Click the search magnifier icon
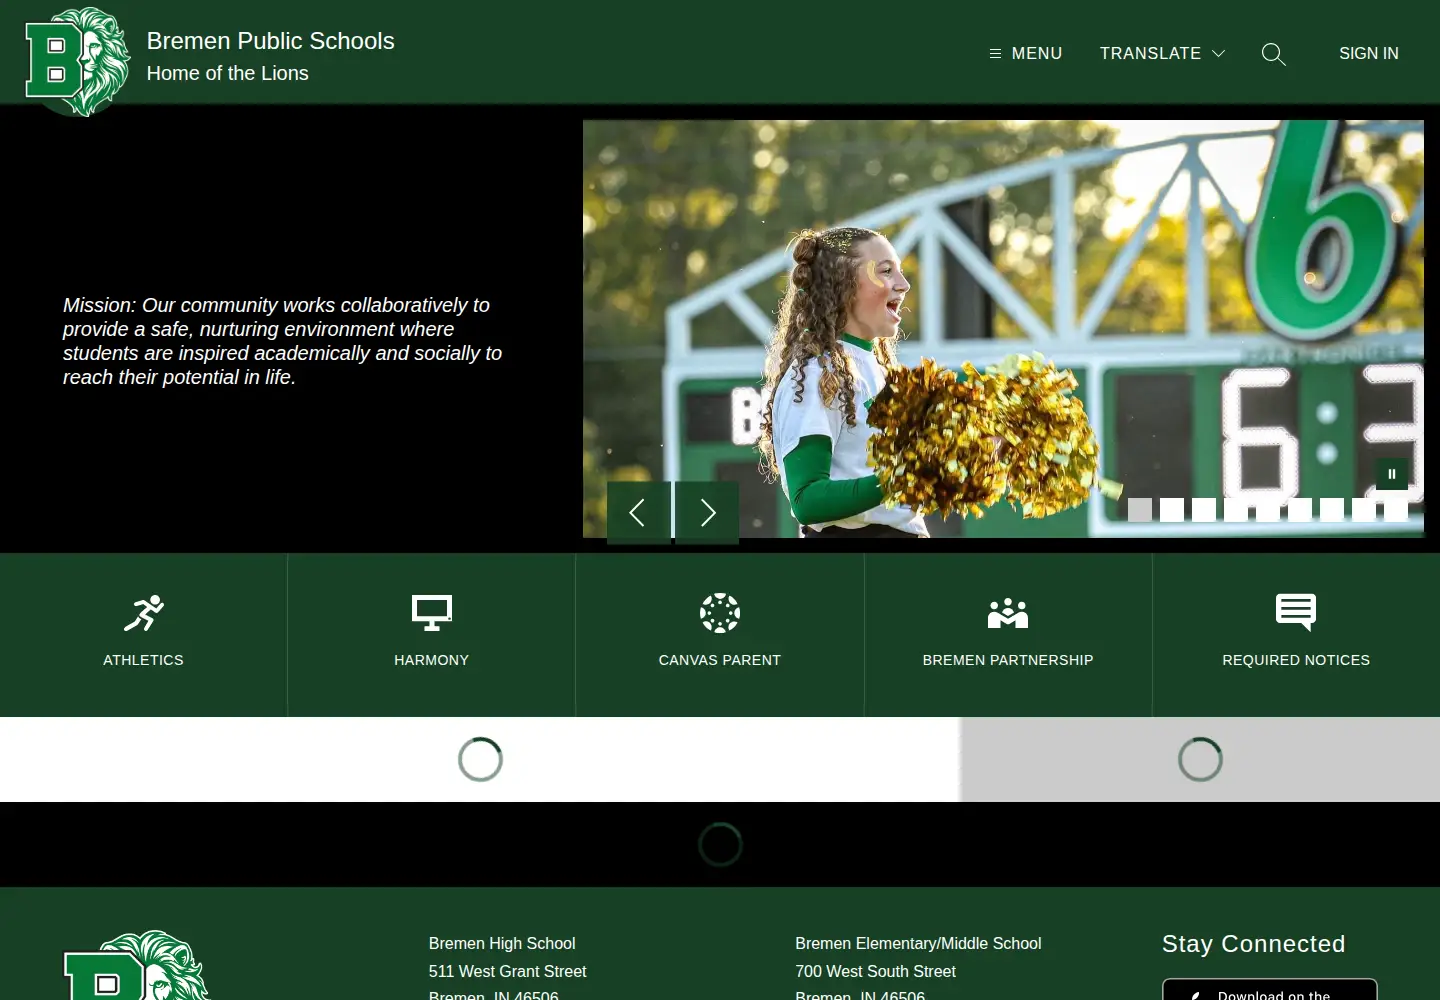This screenshot has height=1000, width=1440. (1273, 54)
